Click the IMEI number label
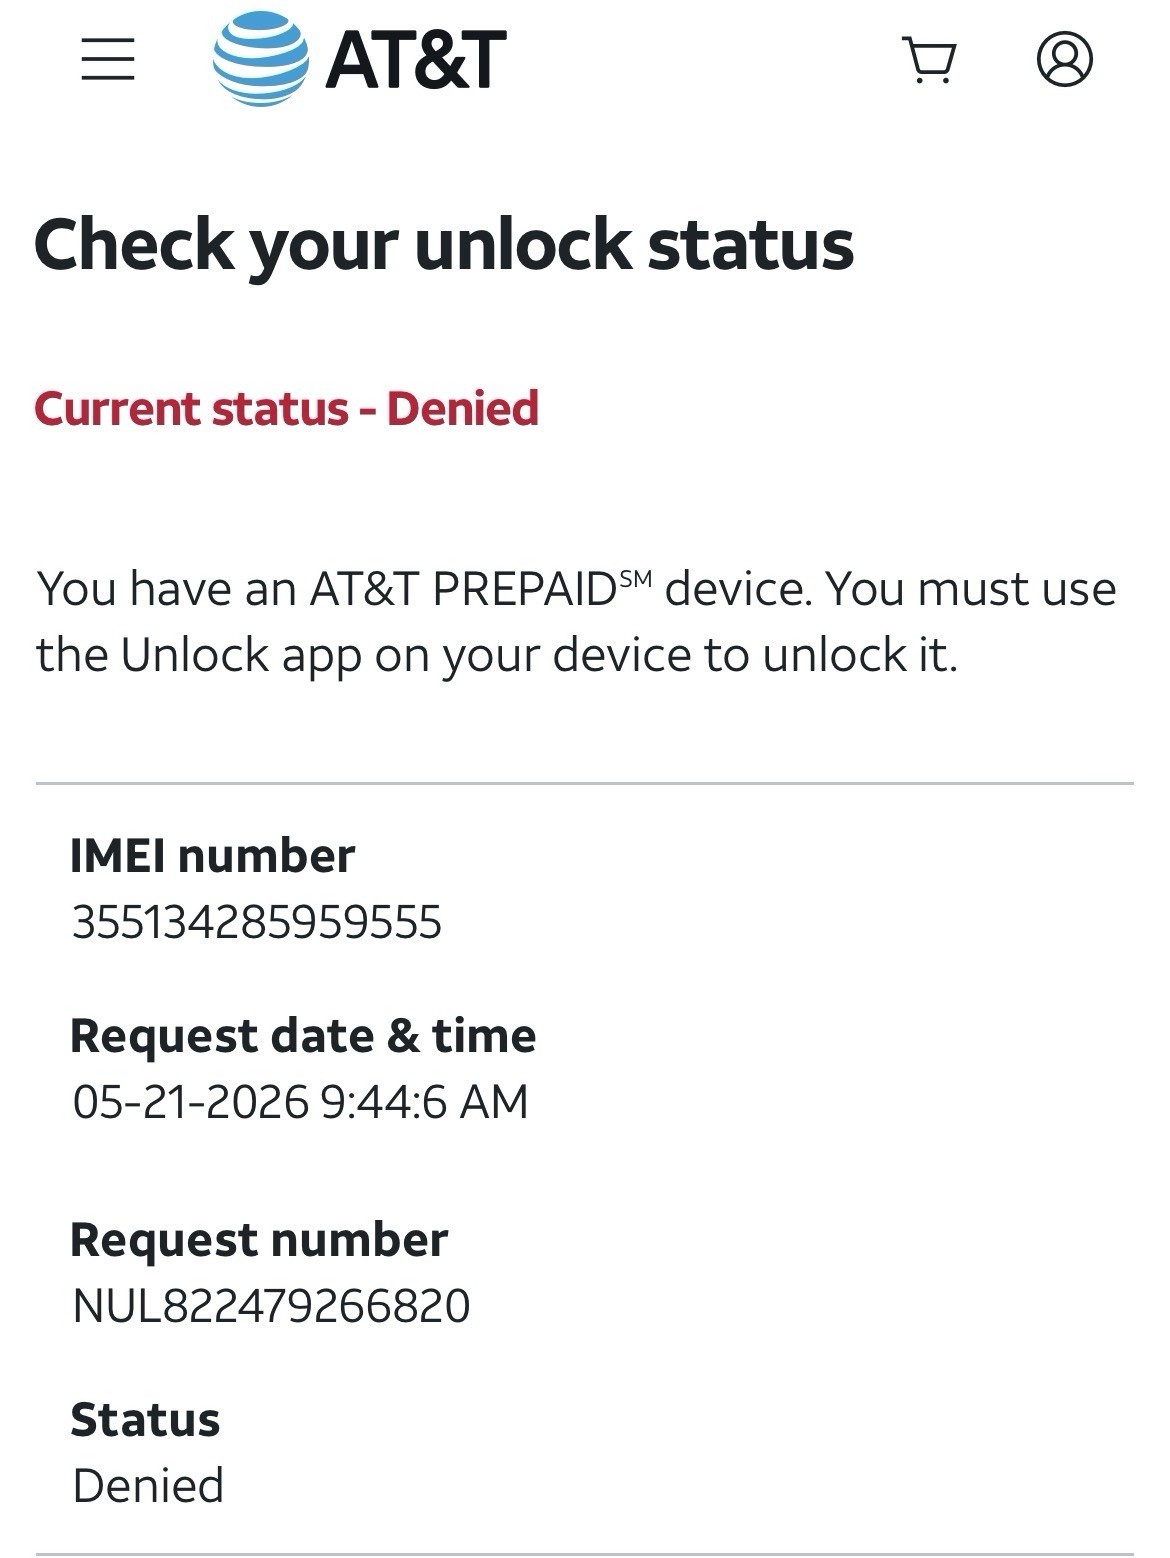Image resolution: width=1170 pixels, height=1558 pixels. click(x=213, y=856)
